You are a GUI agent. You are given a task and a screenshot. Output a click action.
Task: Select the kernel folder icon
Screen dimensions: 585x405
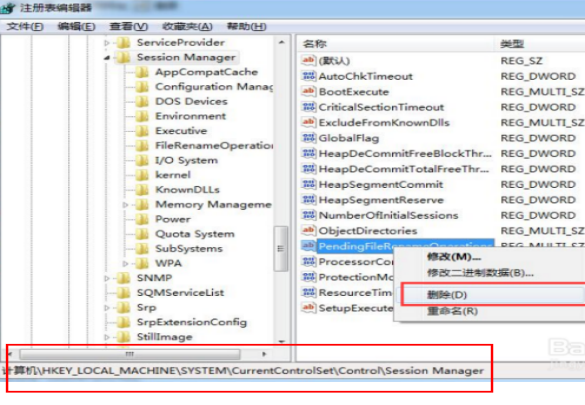coord(142,175)
